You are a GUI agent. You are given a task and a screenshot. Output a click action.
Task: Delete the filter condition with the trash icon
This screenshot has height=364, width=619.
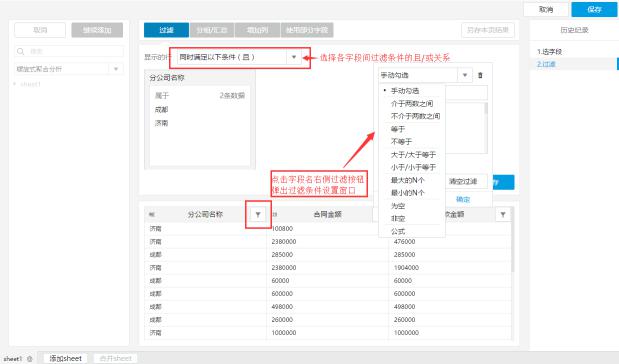click(x=480, y=75)
